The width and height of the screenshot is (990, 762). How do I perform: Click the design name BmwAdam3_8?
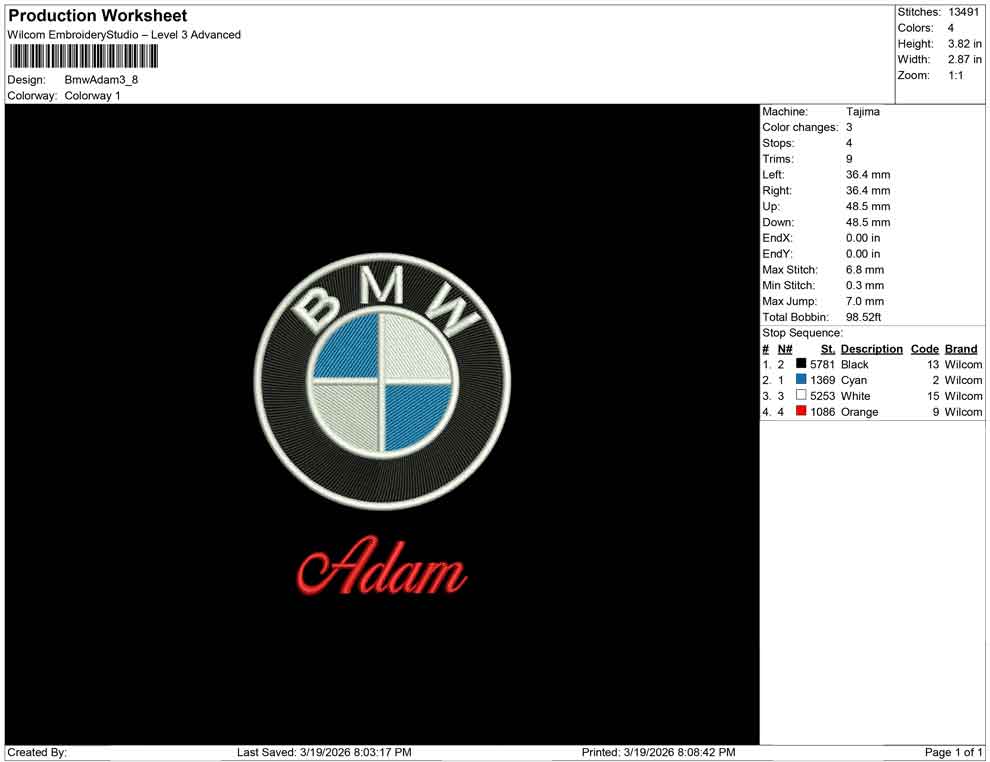pyautogui.click(x=100, y=79)
